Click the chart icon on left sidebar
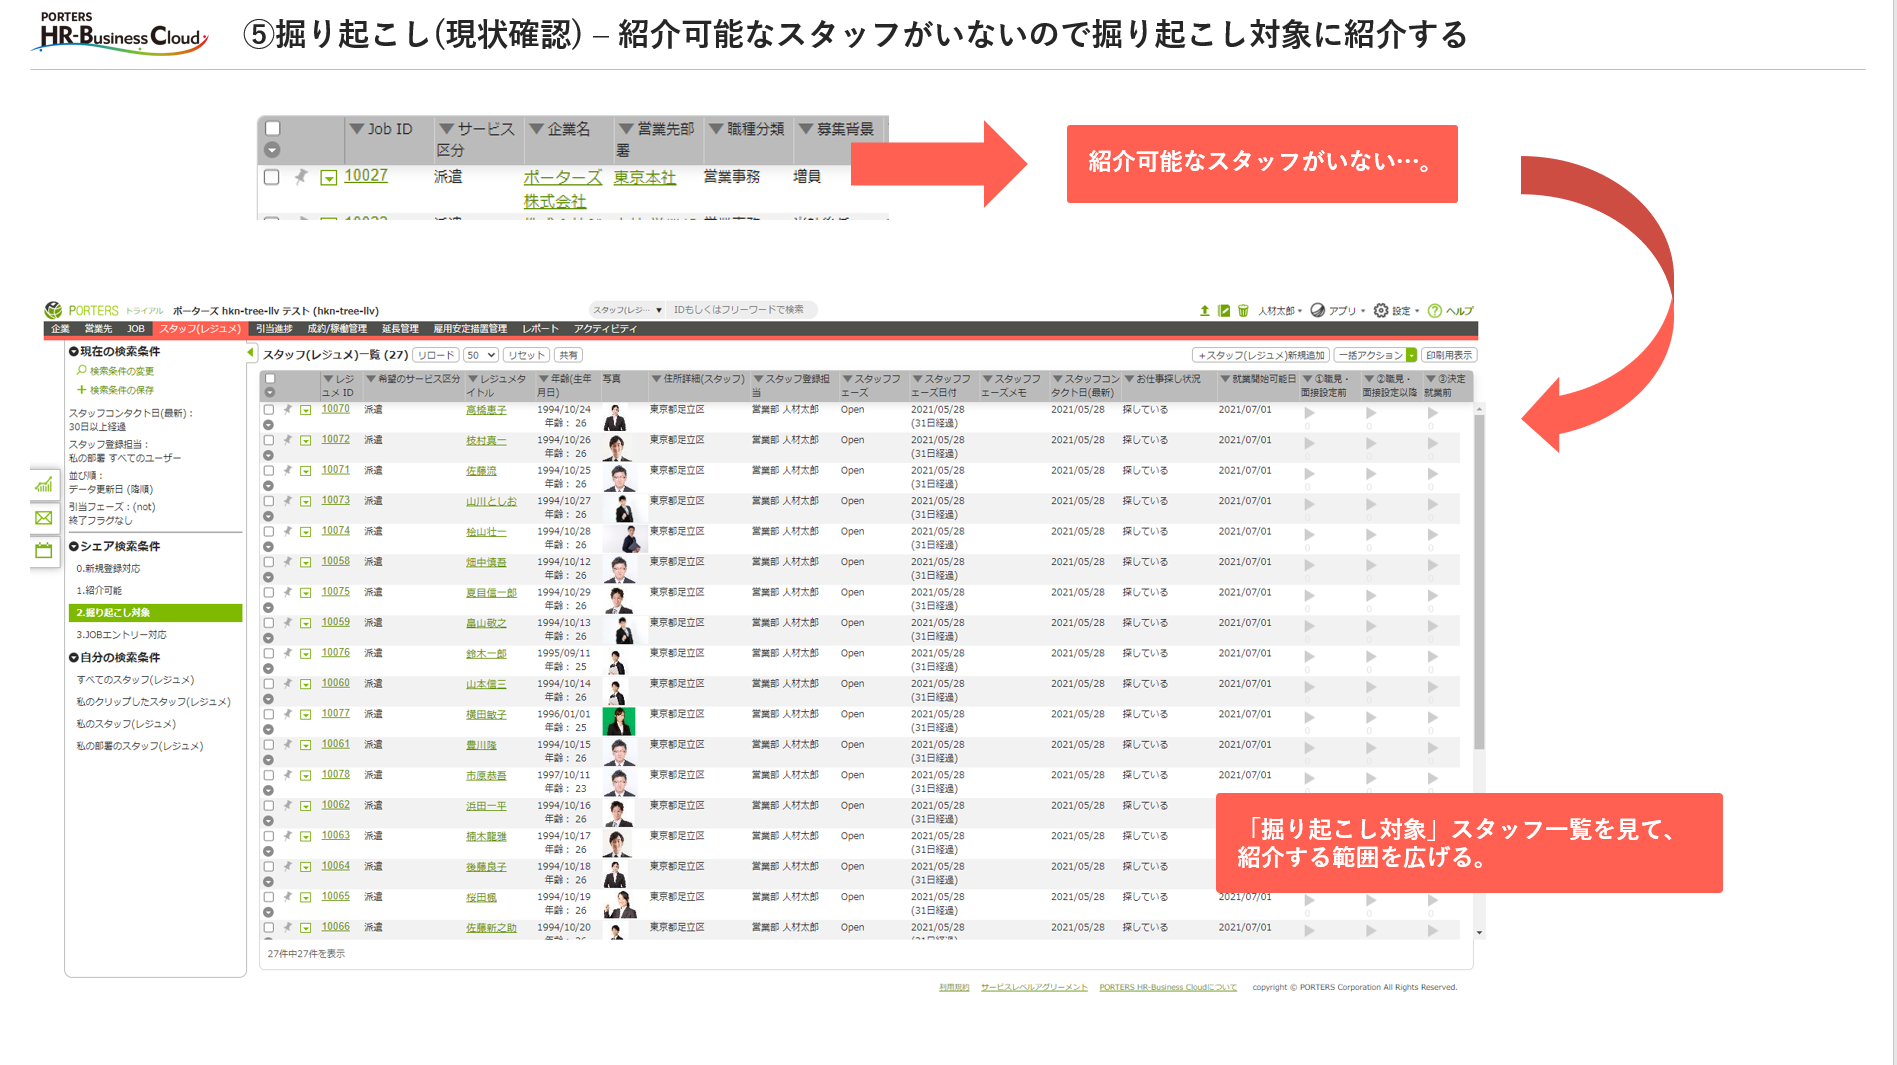Screen dimensions: 1897x1065 (x=44, y=486)
